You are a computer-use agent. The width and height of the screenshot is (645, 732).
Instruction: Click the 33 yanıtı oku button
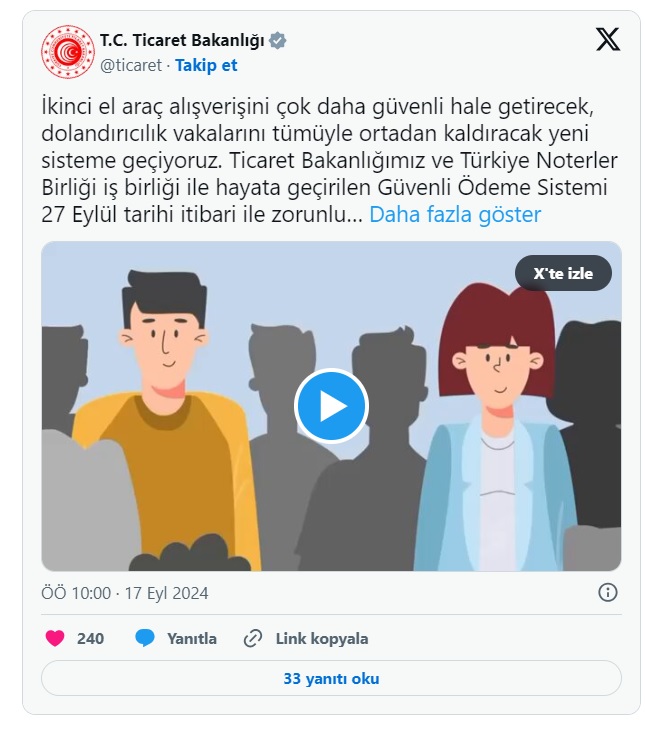331,678
